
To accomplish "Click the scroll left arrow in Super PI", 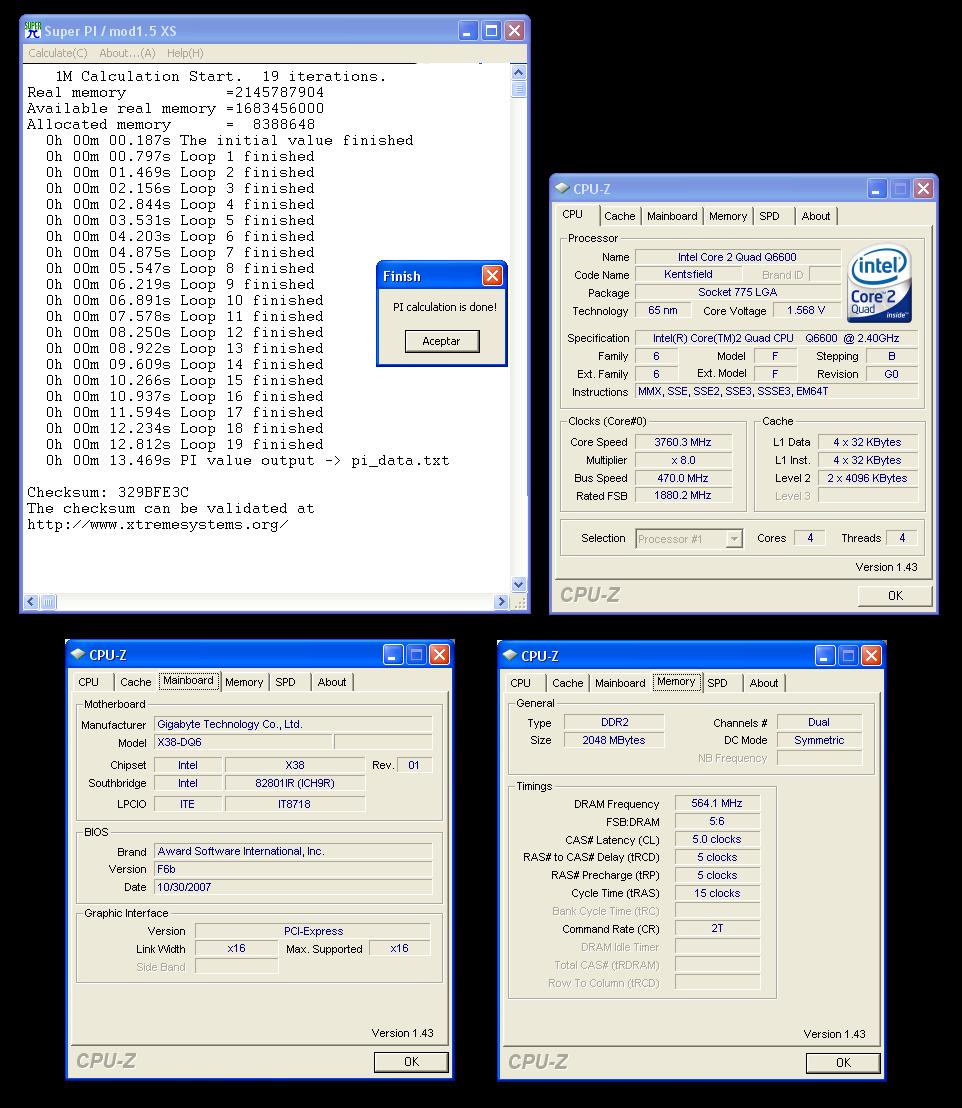I will tap(31, 602).
